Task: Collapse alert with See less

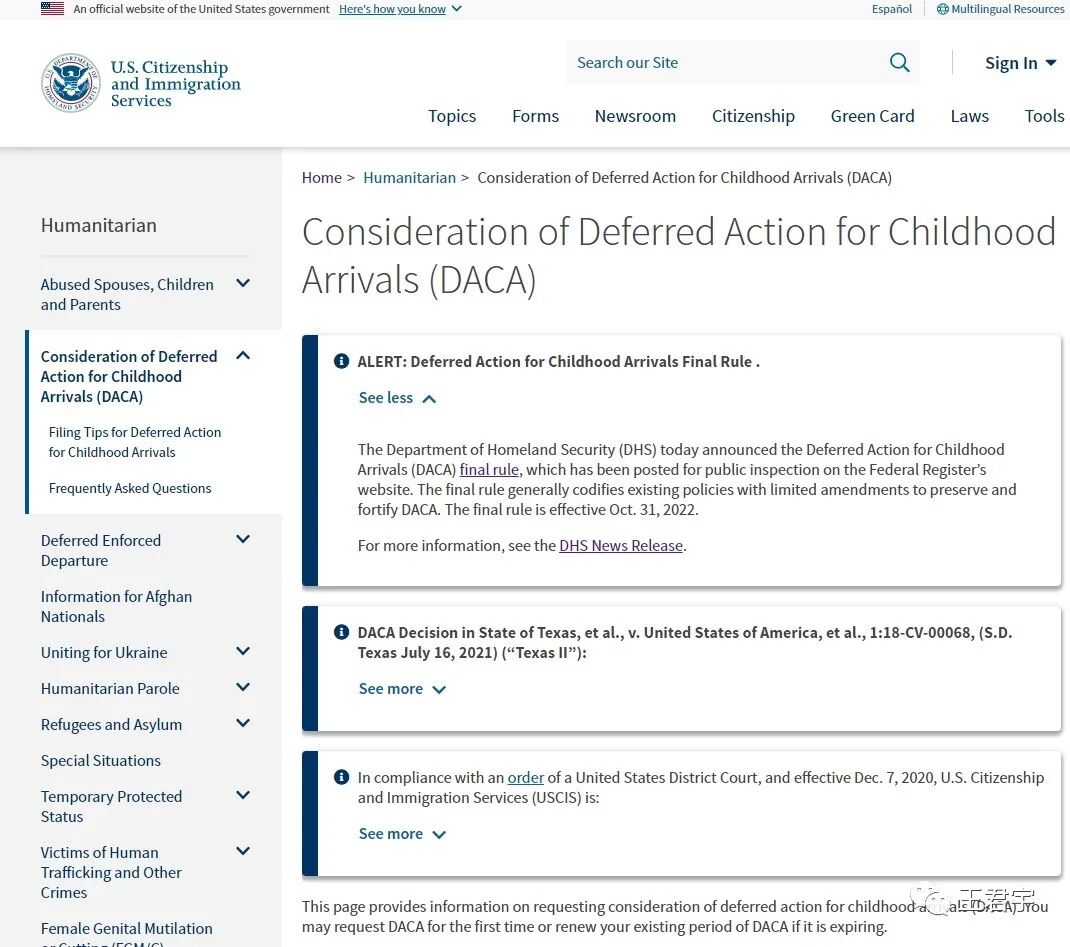Action: click(x=397, y=398)
